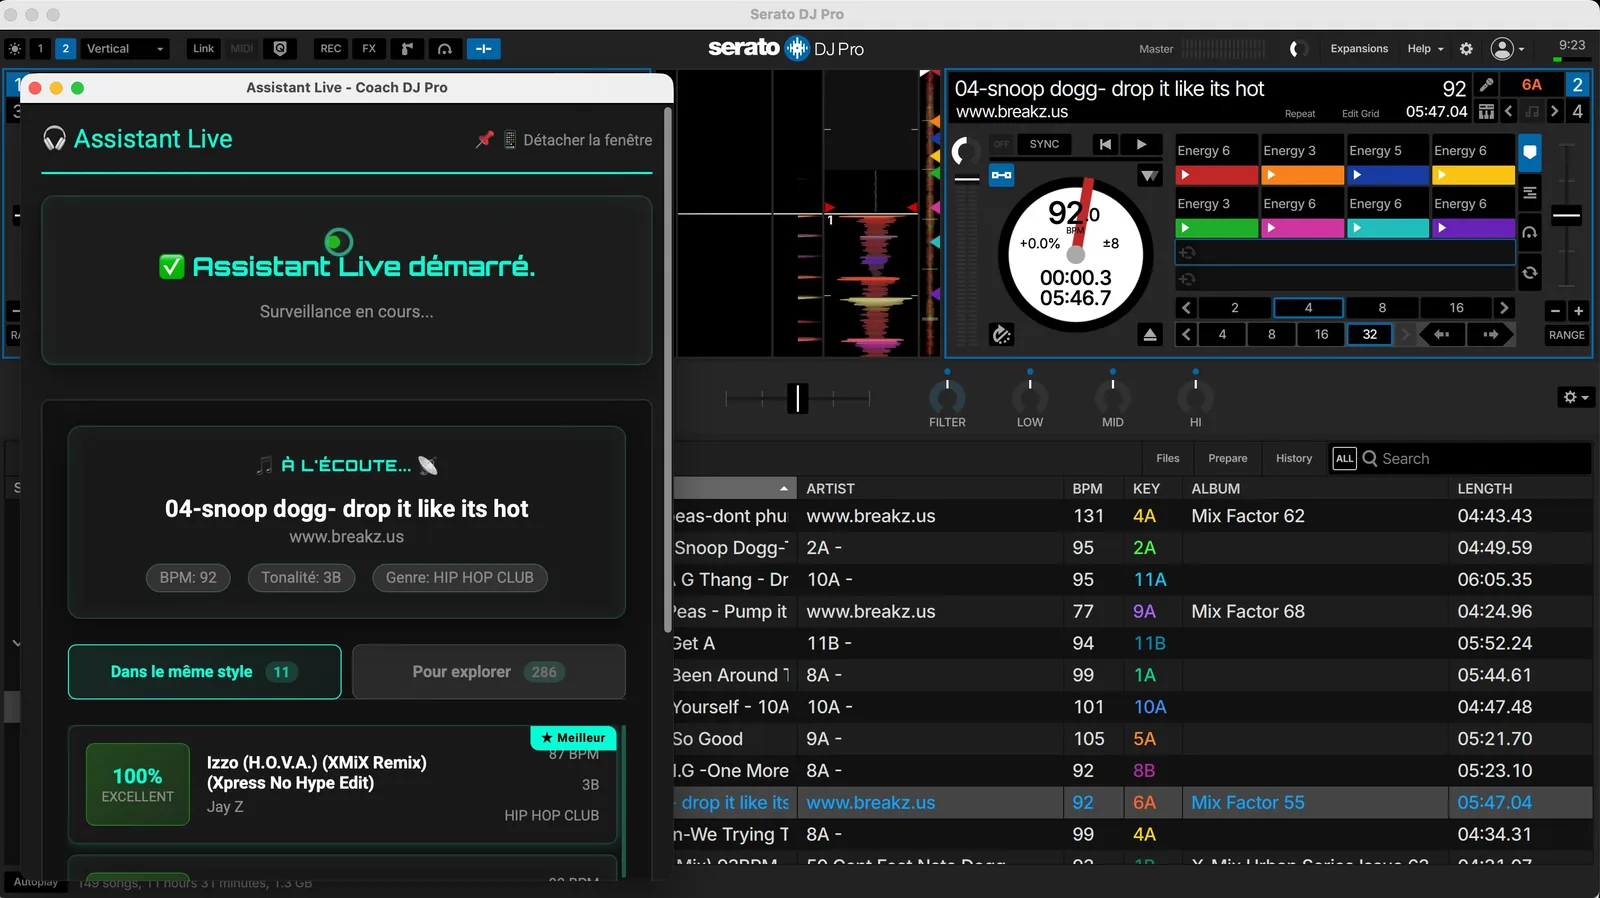This screenshot has width=1600, height=898.
Task: Toggle quantize link icon on deck 2
Action: pyautogui.click(x=1001, y=176)
